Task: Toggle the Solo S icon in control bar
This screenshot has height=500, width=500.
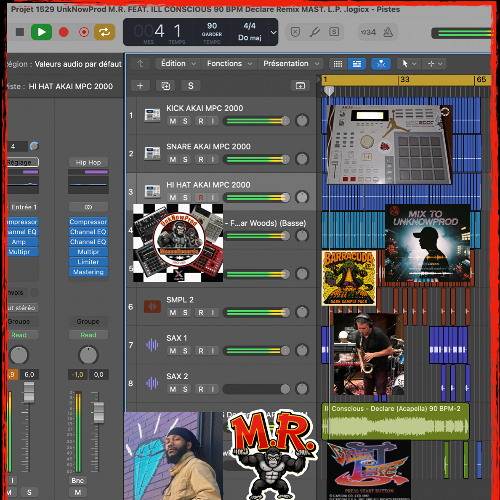Action: point(334,32)
